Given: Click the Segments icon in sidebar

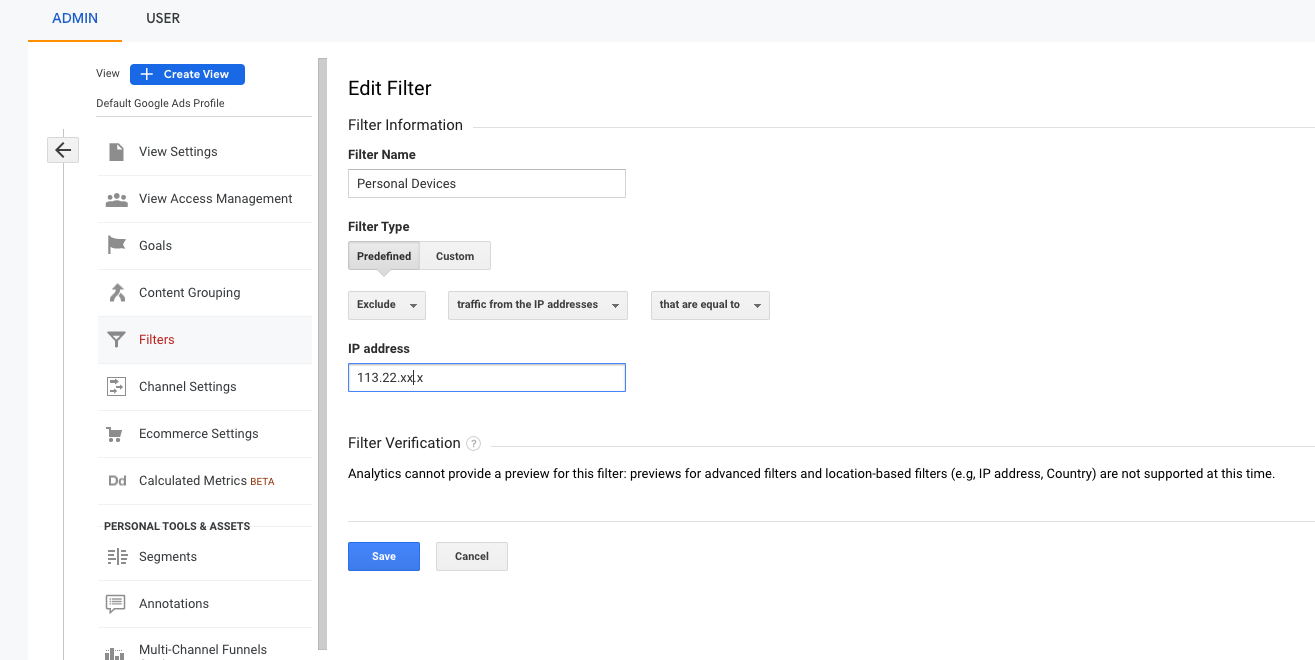Looking at the screenshot, I should (x=117, y=557).
